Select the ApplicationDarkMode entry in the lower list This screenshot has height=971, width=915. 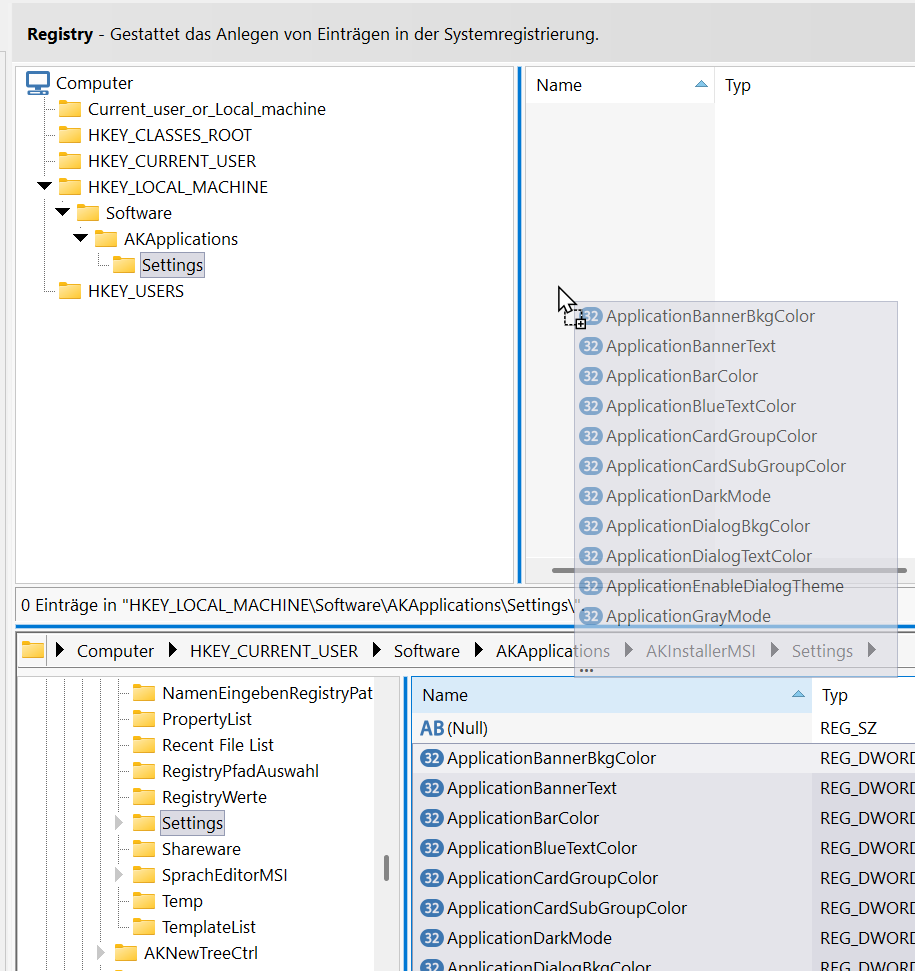pos(529,938)
